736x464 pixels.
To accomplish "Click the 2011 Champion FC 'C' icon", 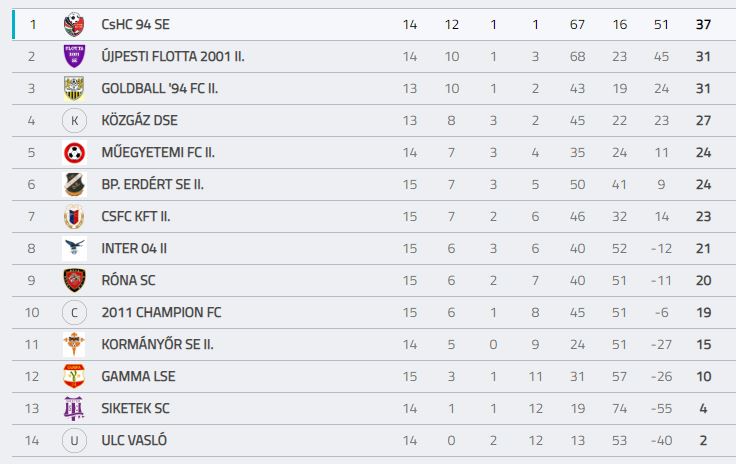I will click(74, 312).
